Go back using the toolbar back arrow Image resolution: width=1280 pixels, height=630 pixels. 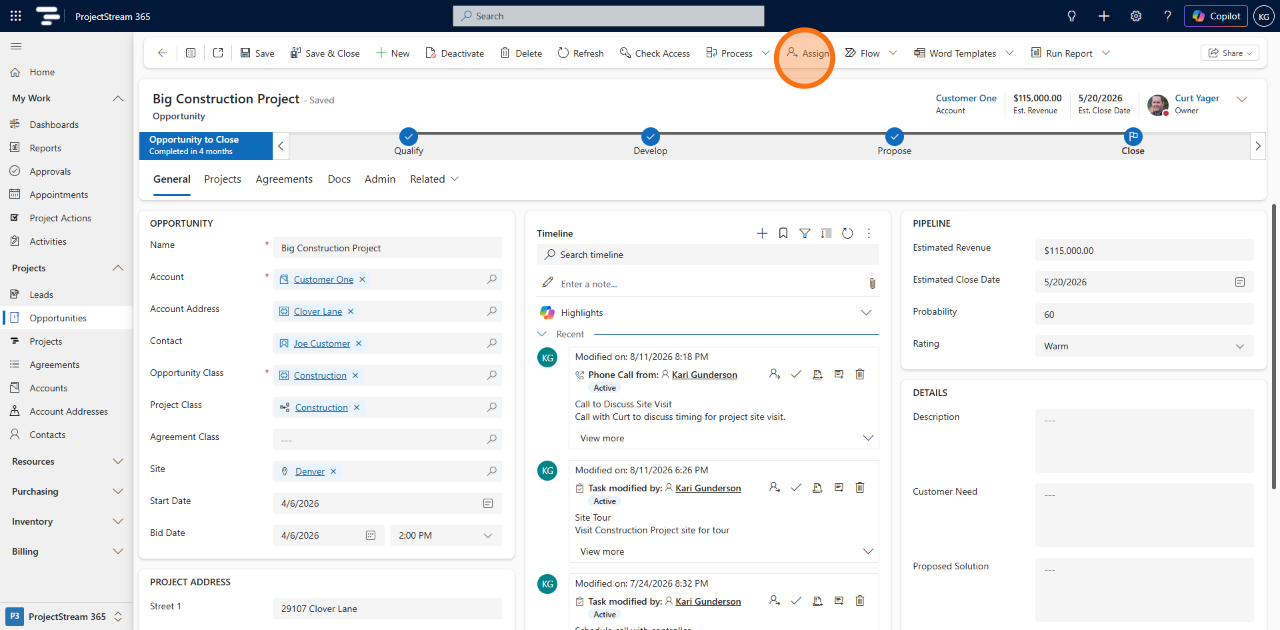162,53
